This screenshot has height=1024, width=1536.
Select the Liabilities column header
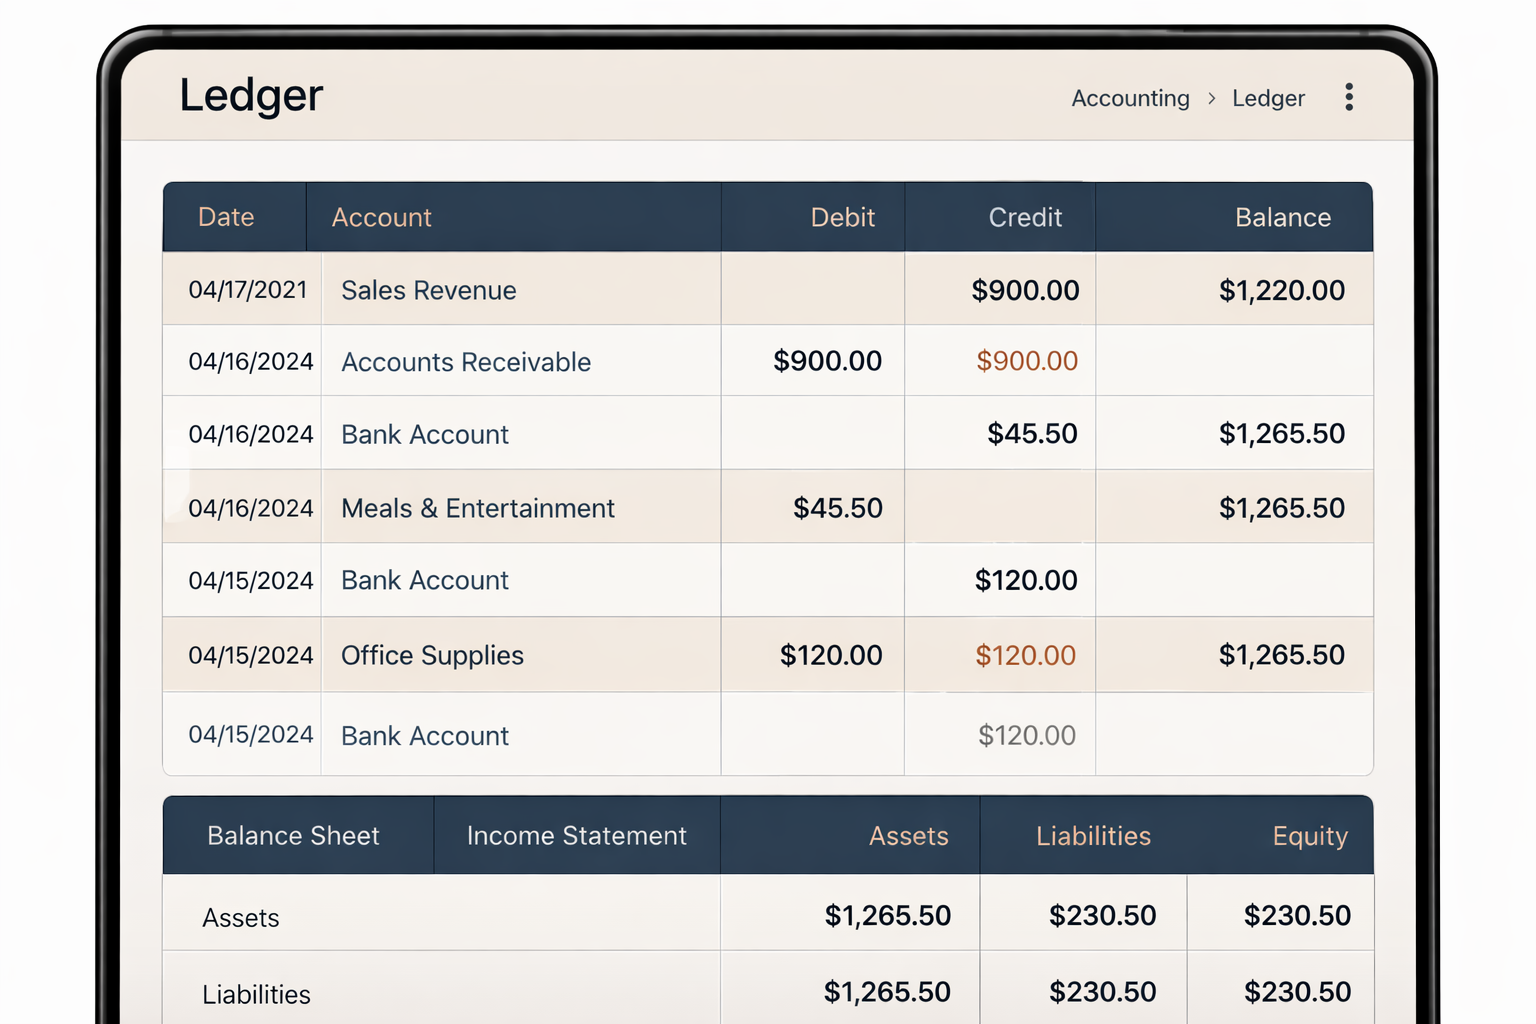(x=1093, y=835)
